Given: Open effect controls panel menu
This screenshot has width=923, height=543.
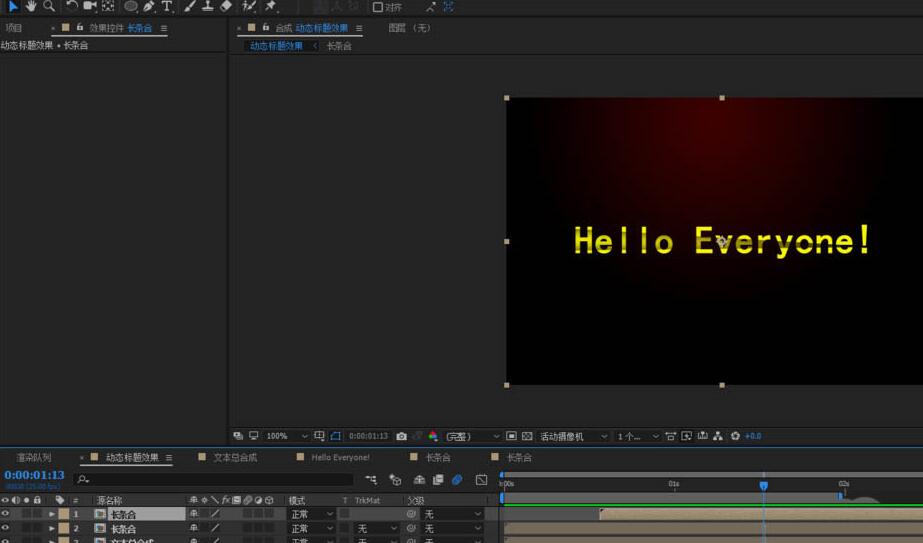Looking at the screenshot, I should click(x=164, y=28).
